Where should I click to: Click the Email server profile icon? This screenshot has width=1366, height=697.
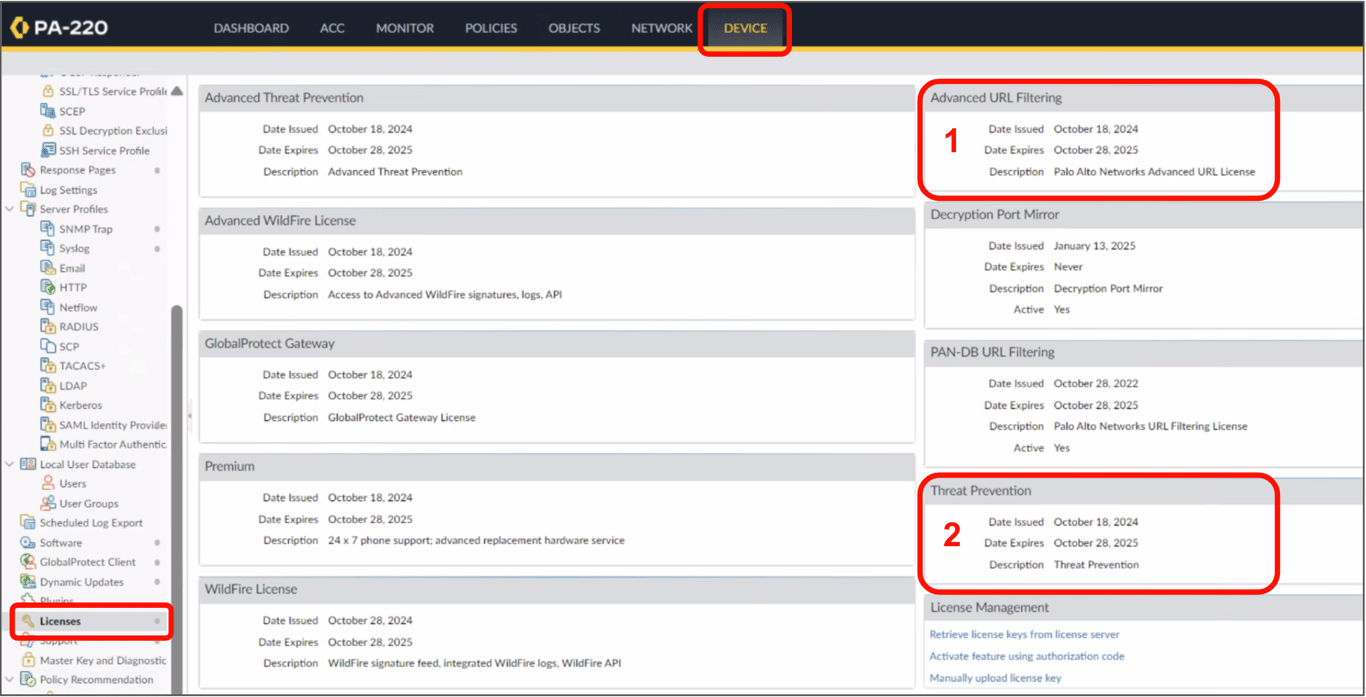tap(47, 268)
